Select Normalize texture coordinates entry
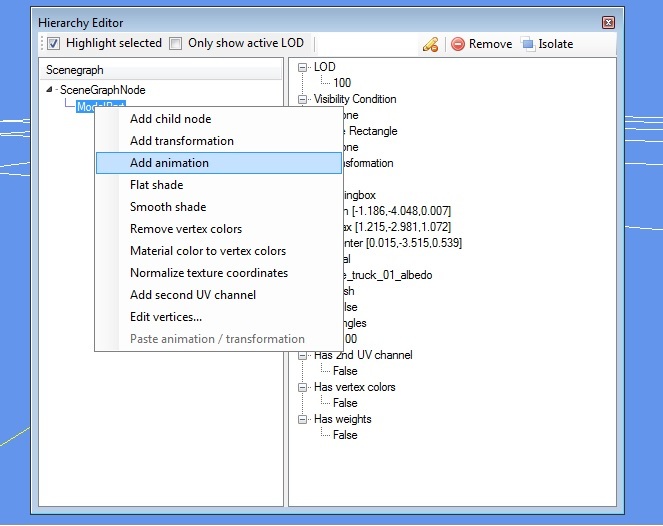Screen dimensions: 663x526 pyautogui.click(x=218, y=273)
